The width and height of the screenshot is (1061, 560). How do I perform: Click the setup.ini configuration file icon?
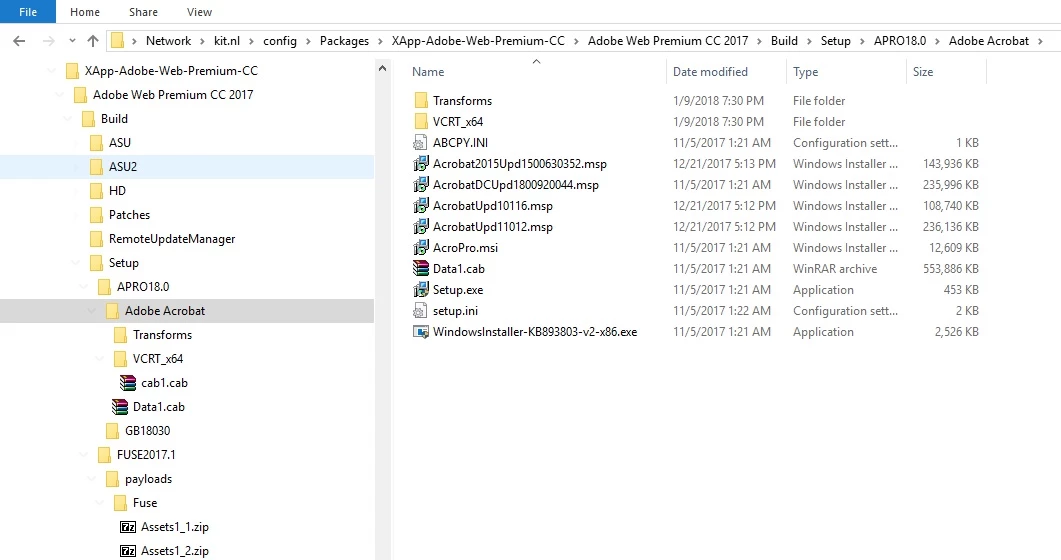coord(420,310)
